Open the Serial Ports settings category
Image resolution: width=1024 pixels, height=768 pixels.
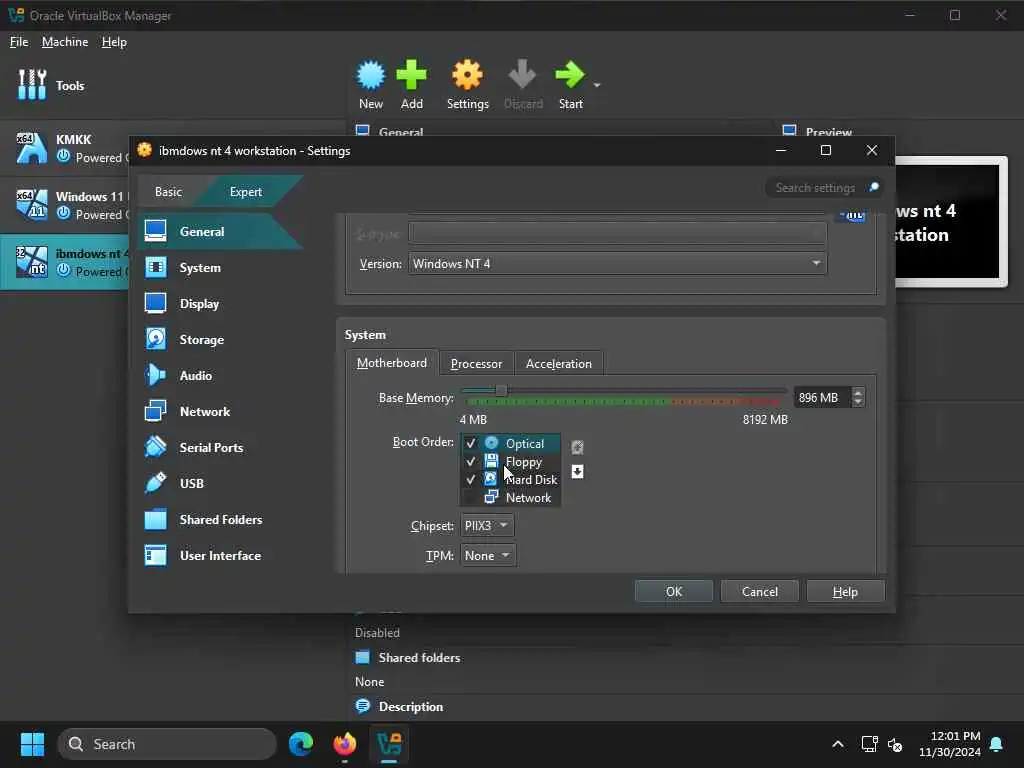(x=219, y=447)
